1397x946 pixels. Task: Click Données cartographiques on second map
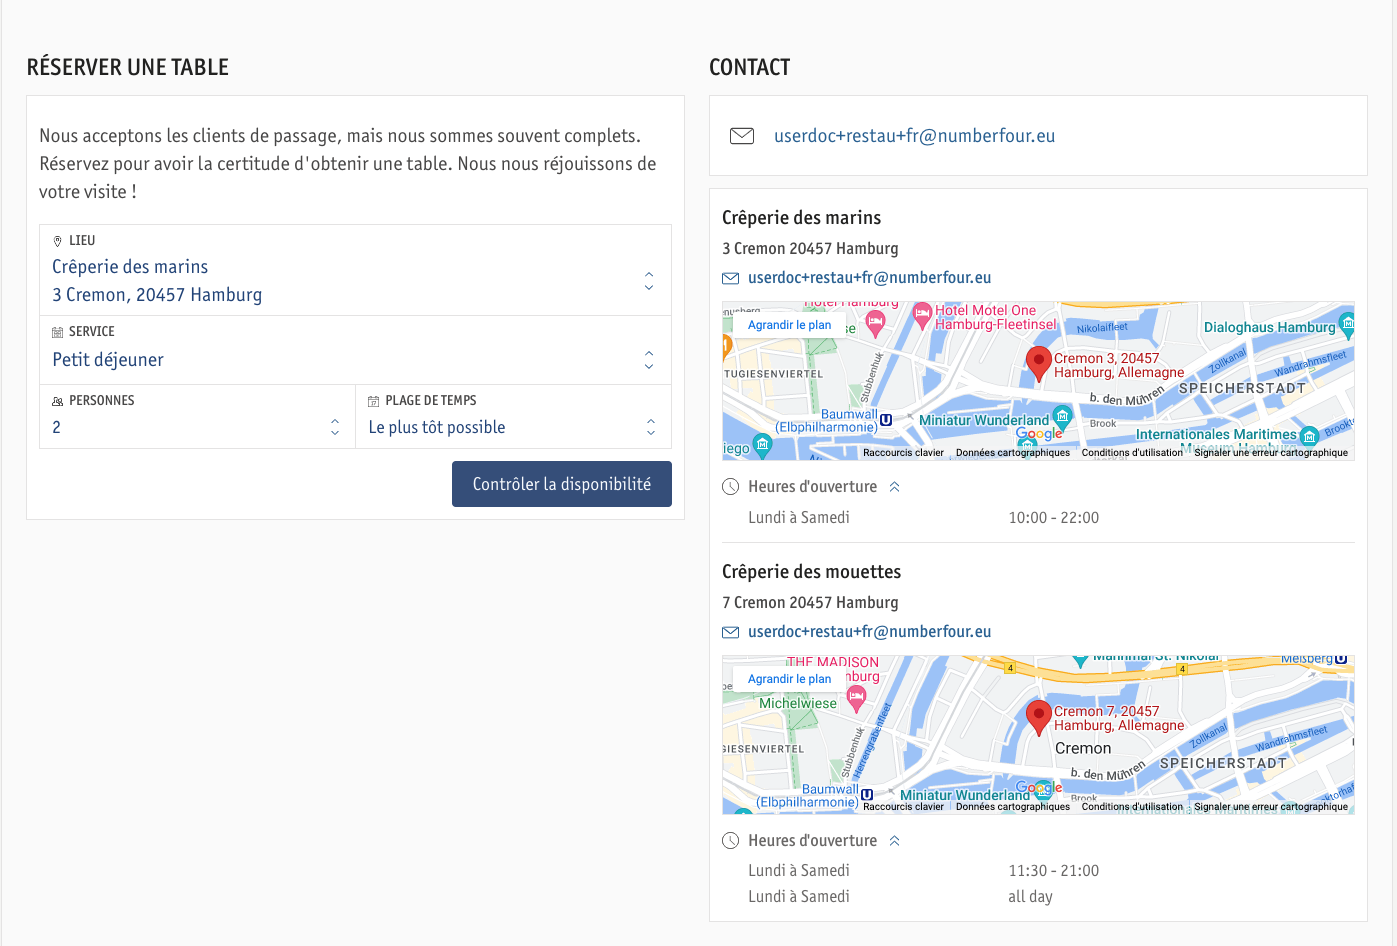coord(1013,807)
